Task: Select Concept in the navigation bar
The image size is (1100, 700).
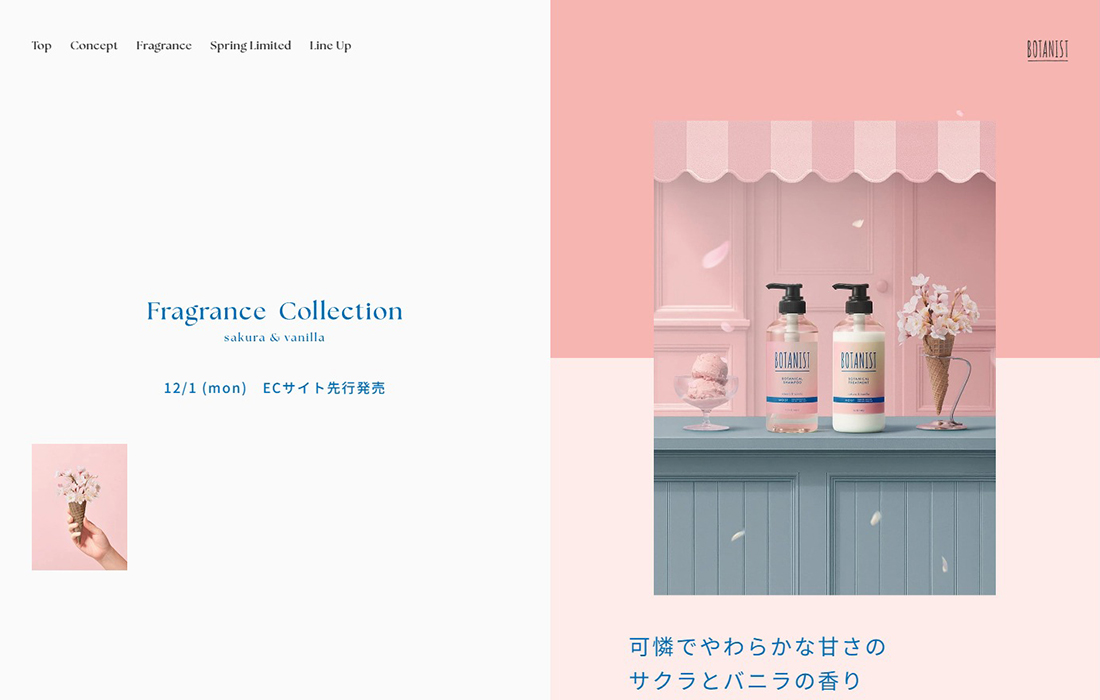Action: (x=93, y=45)
